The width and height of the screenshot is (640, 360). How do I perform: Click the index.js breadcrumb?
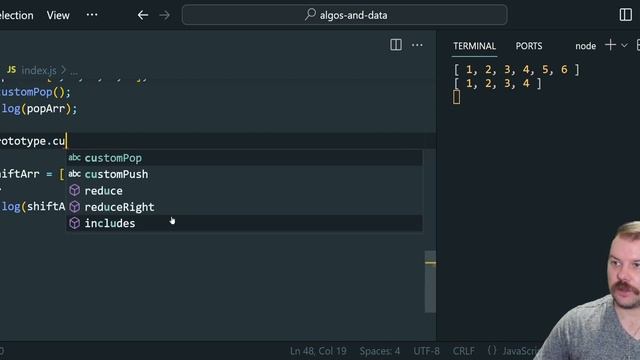39,70
